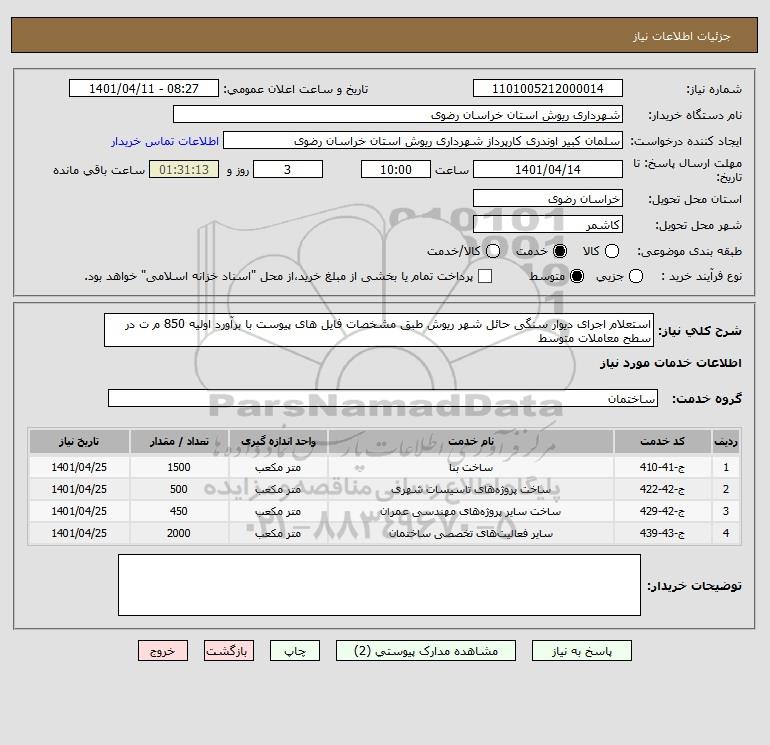Click the واحد اندازه گیری column header
This screenshot has height=745, width=770.
pyautogui.click(x=278, y=441)
